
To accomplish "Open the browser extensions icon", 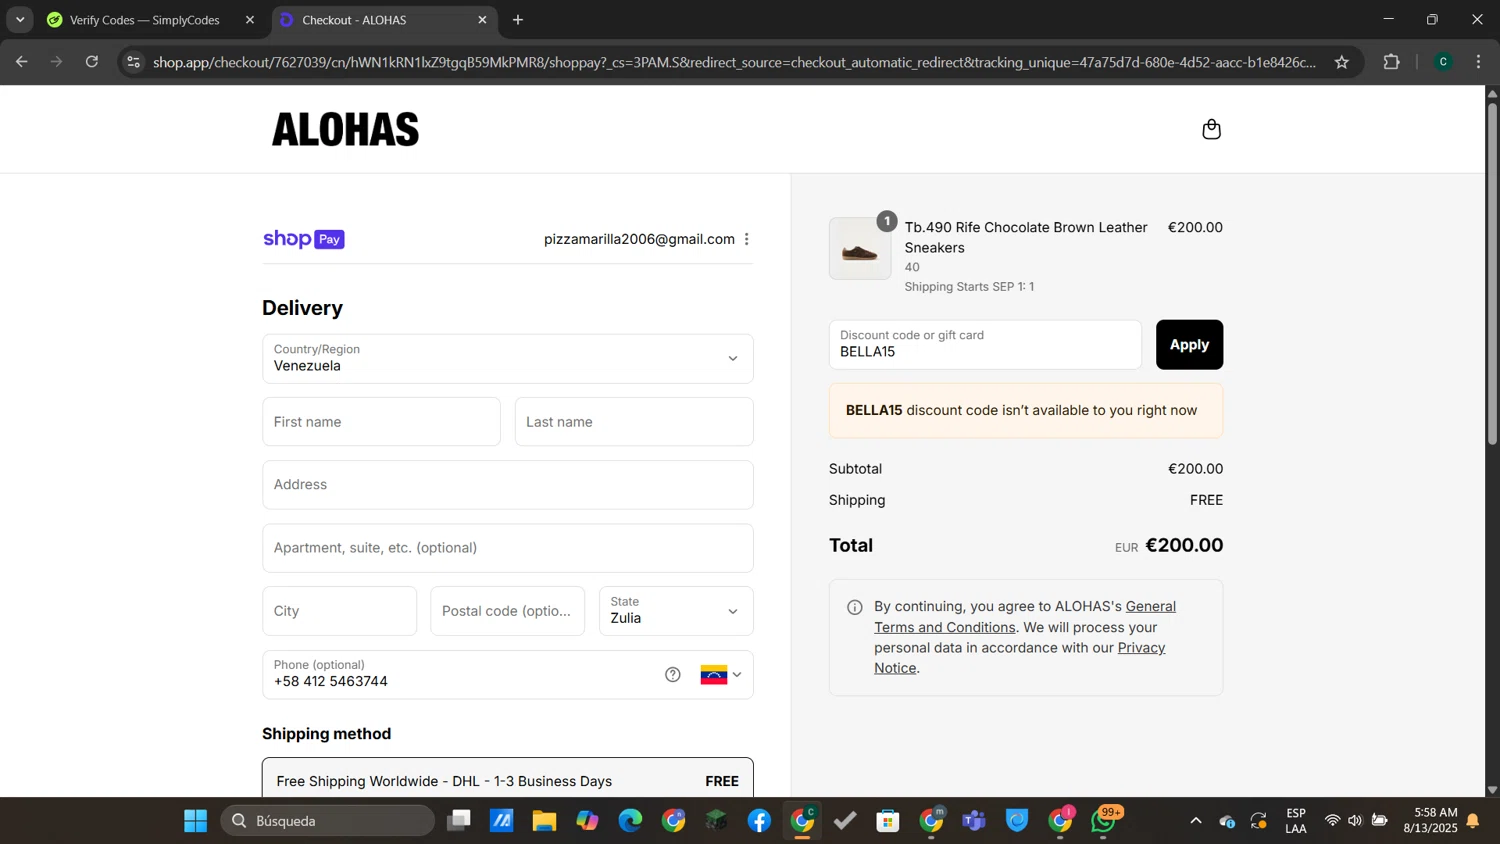I will (1391, 62).
